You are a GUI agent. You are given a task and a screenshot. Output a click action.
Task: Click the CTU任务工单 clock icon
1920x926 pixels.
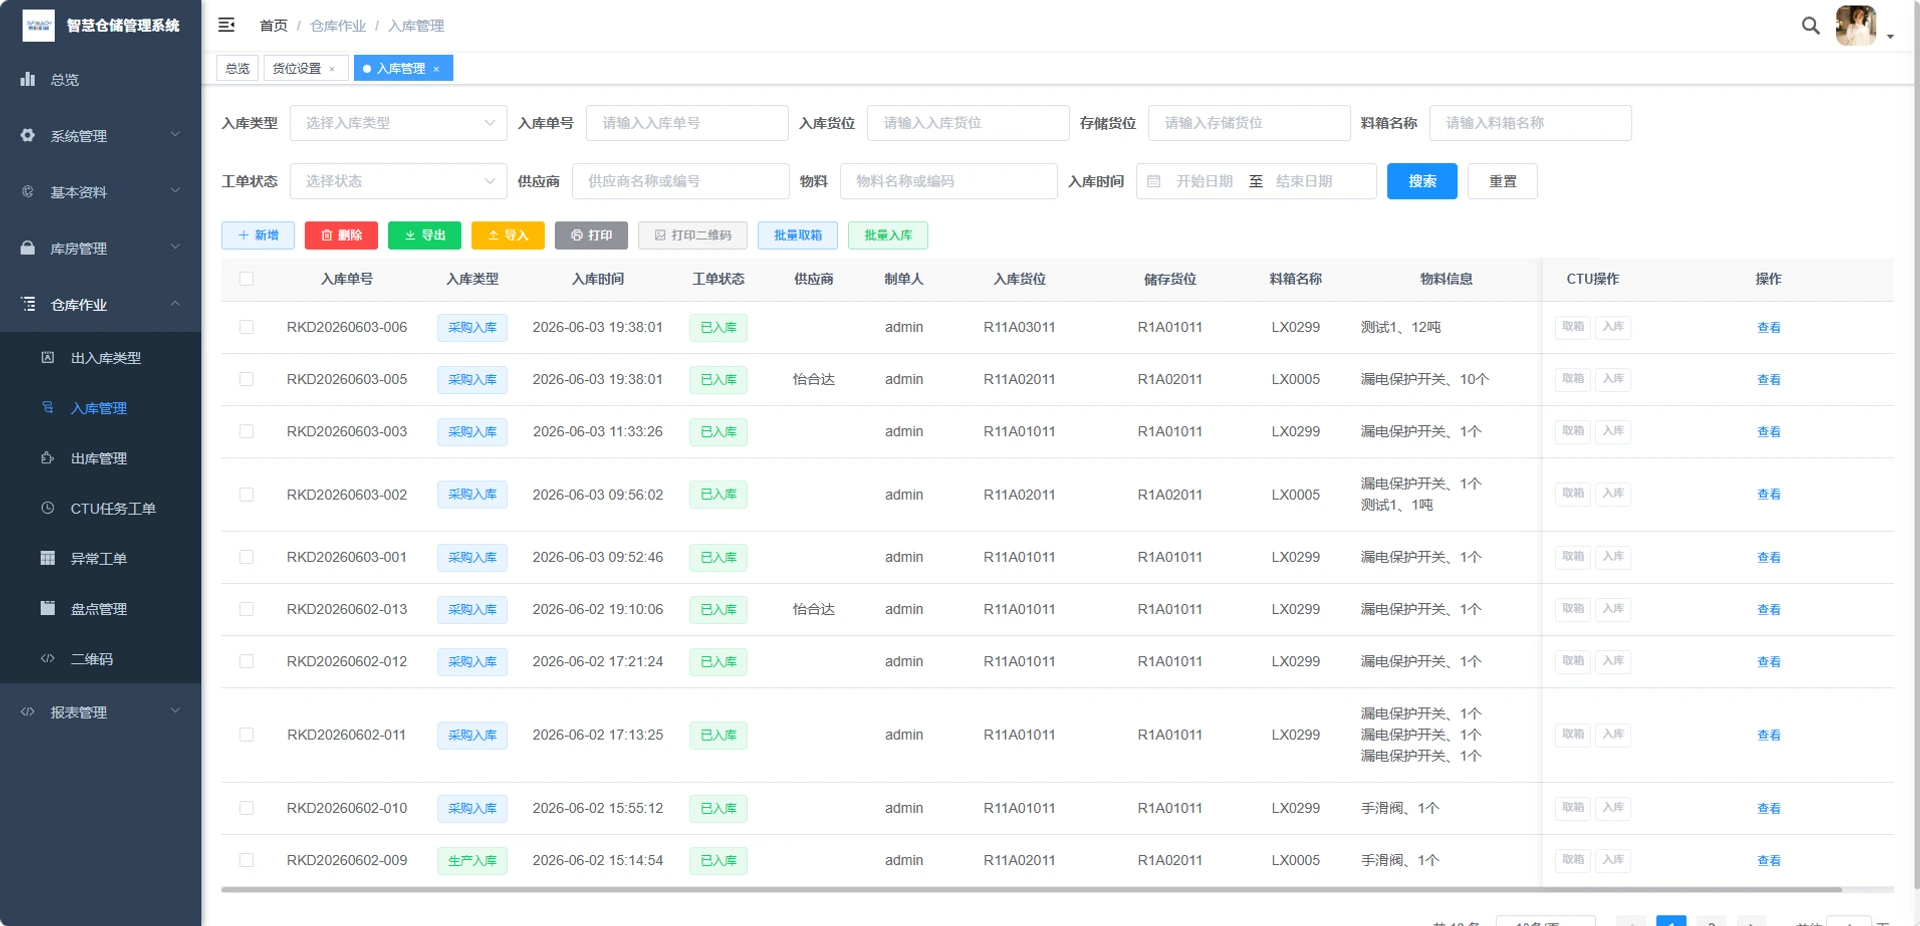(47, 508)
